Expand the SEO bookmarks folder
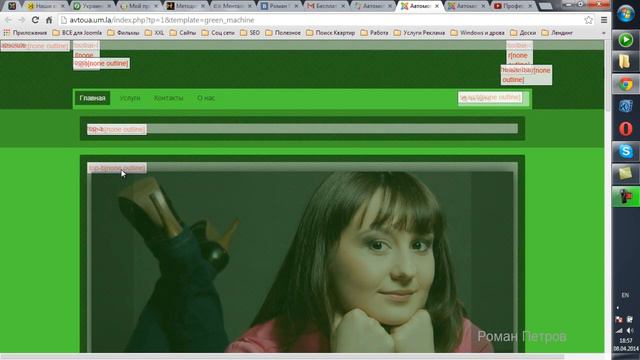Viewport: 640px width, 360px height. [250, 33]
